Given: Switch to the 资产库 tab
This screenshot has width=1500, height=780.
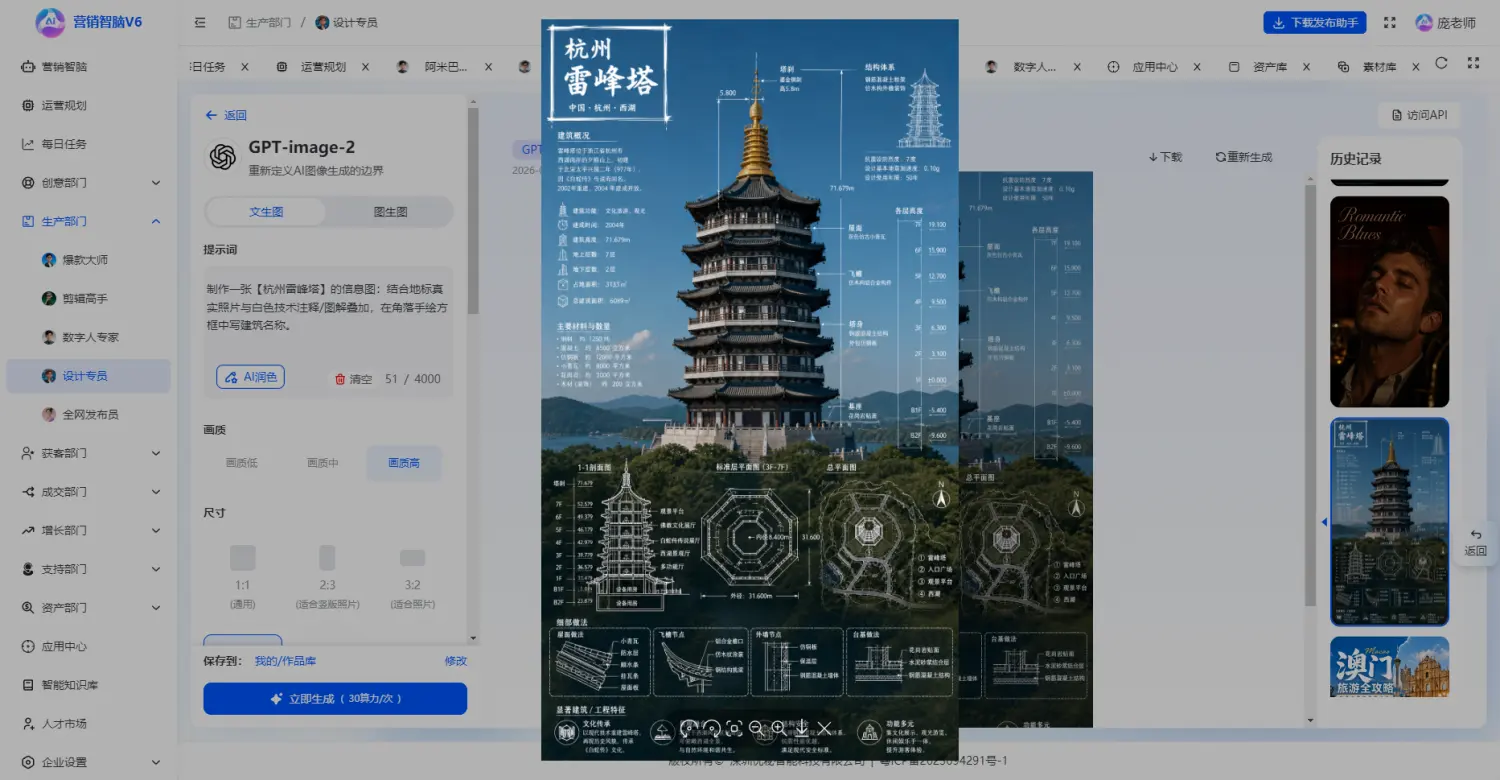Looking at the screenshot, I should point(1269,67).
